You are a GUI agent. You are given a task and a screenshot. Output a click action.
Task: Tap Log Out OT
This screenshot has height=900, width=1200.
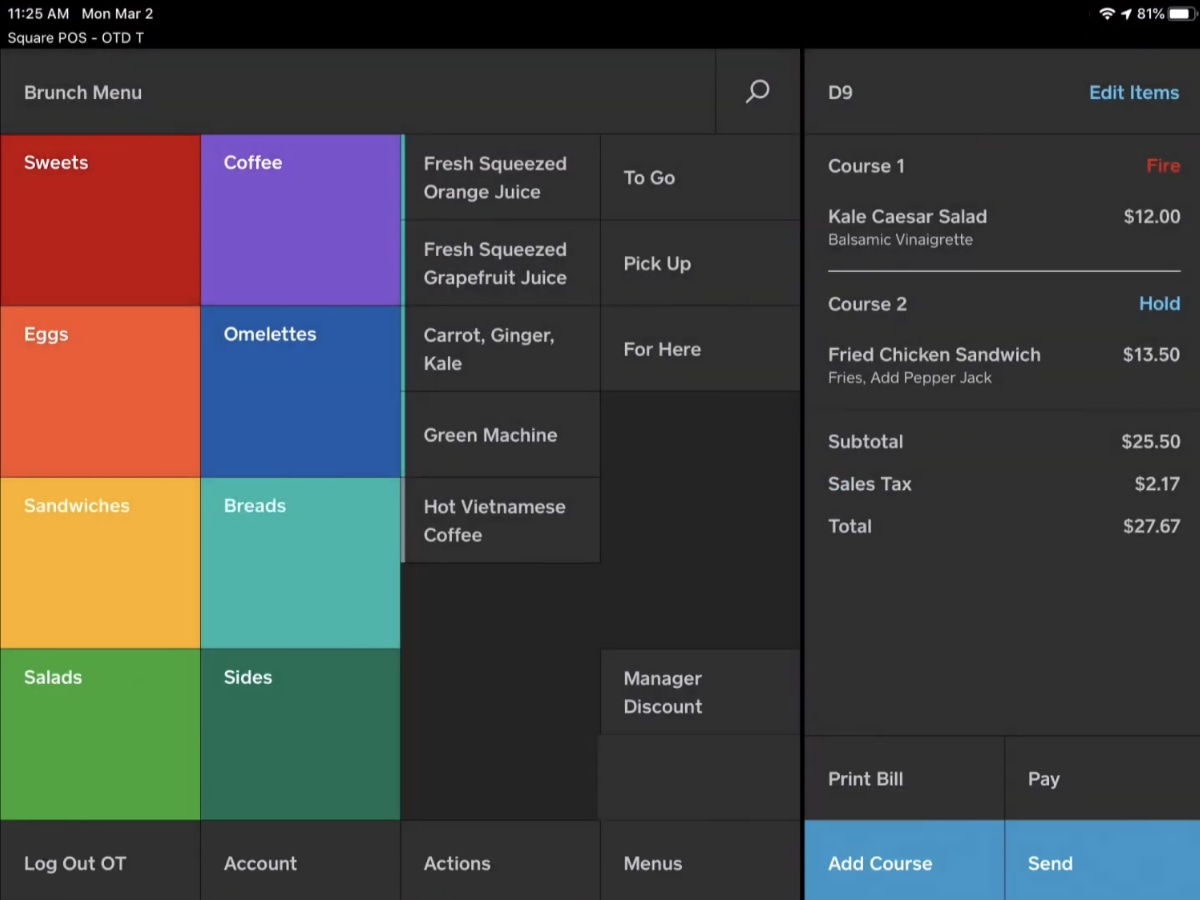pyautogui.click(x=100, y=861)
